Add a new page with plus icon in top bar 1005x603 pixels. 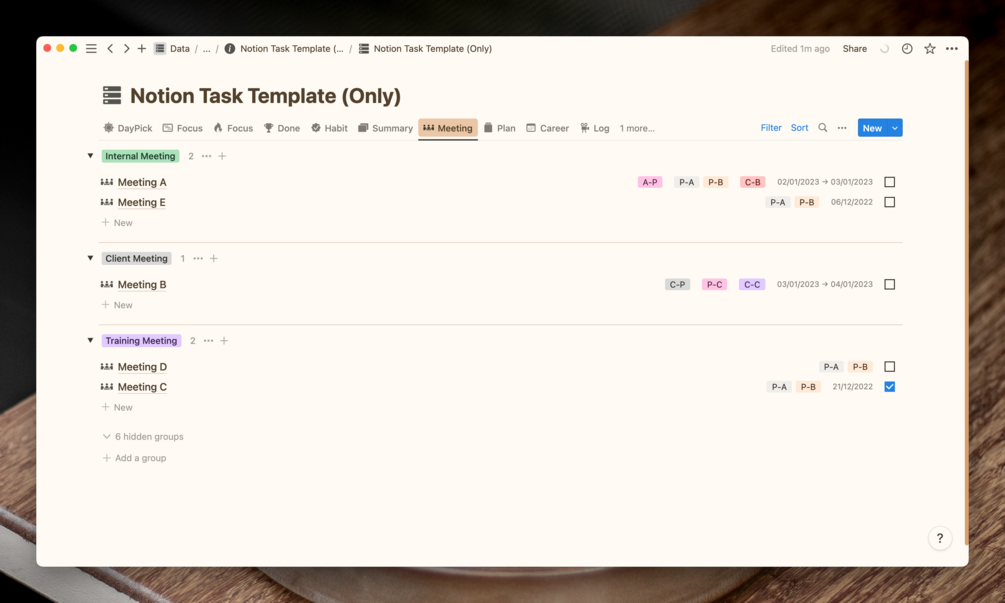(142, 49)
